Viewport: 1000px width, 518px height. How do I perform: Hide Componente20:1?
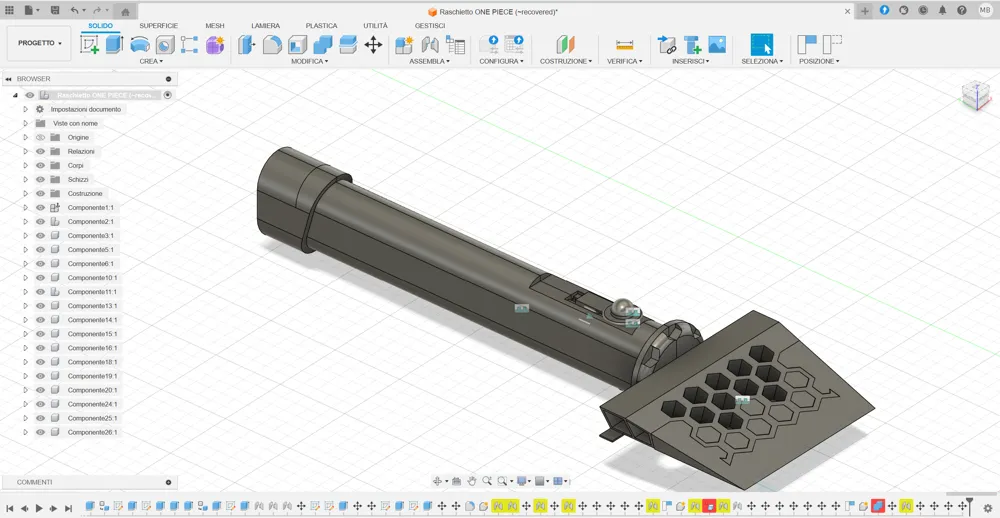click(40, 390)
